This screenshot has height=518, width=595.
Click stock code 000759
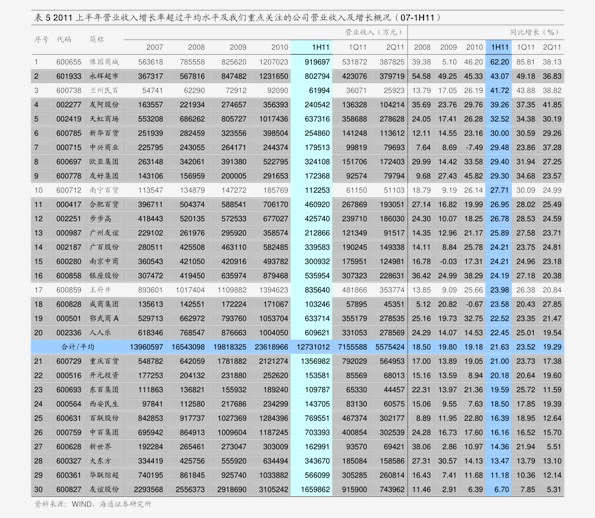69,433
